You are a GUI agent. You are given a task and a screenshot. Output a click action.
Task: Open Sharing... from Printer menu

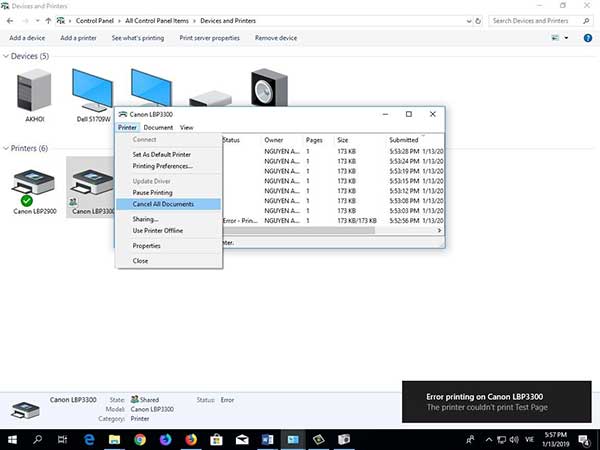tap(168, 219)
